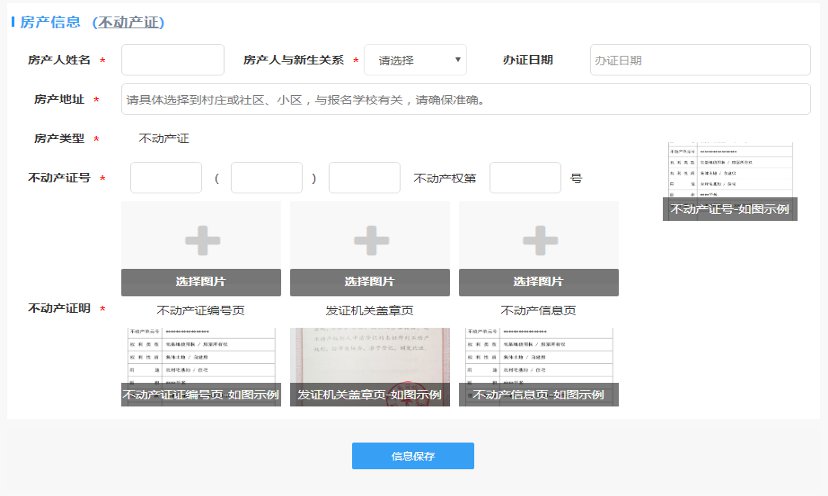Screen dimensions: 828x496
Task: Click 不动产证号 box inside the parentheses
Action: (266, 178)
